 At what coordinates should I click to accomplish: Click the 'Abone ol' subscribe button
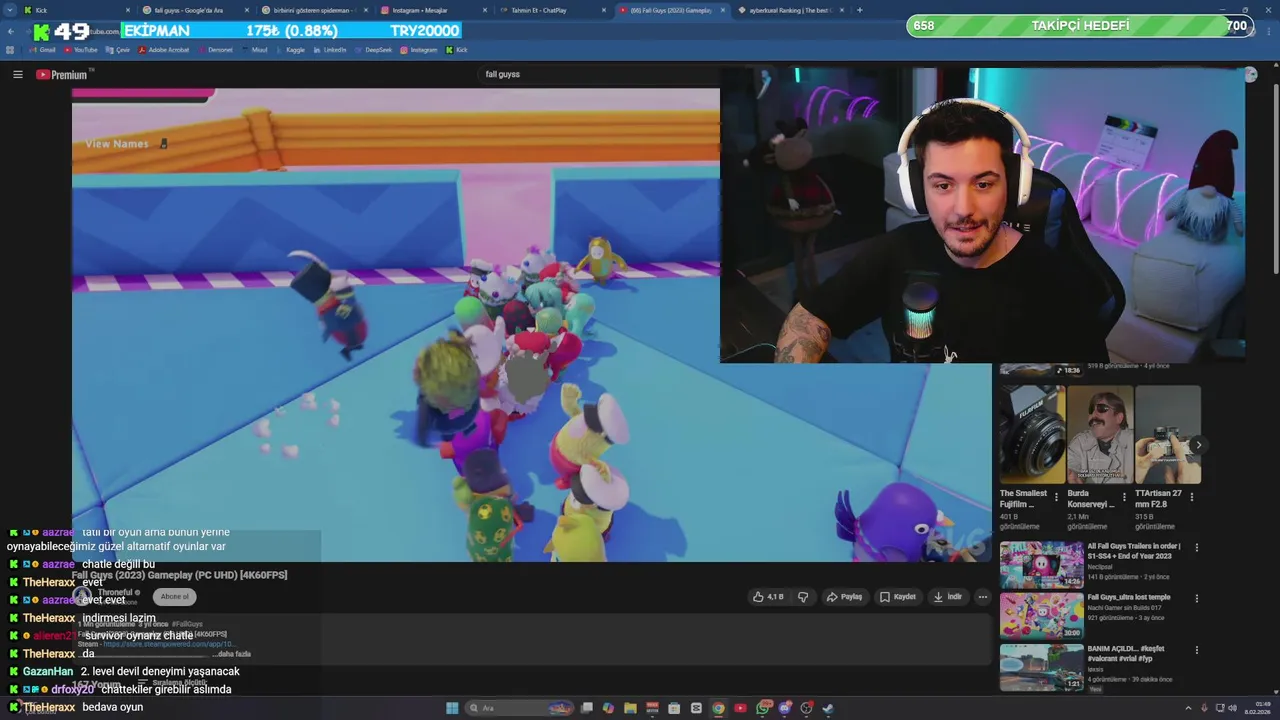(x=174, y=597)
